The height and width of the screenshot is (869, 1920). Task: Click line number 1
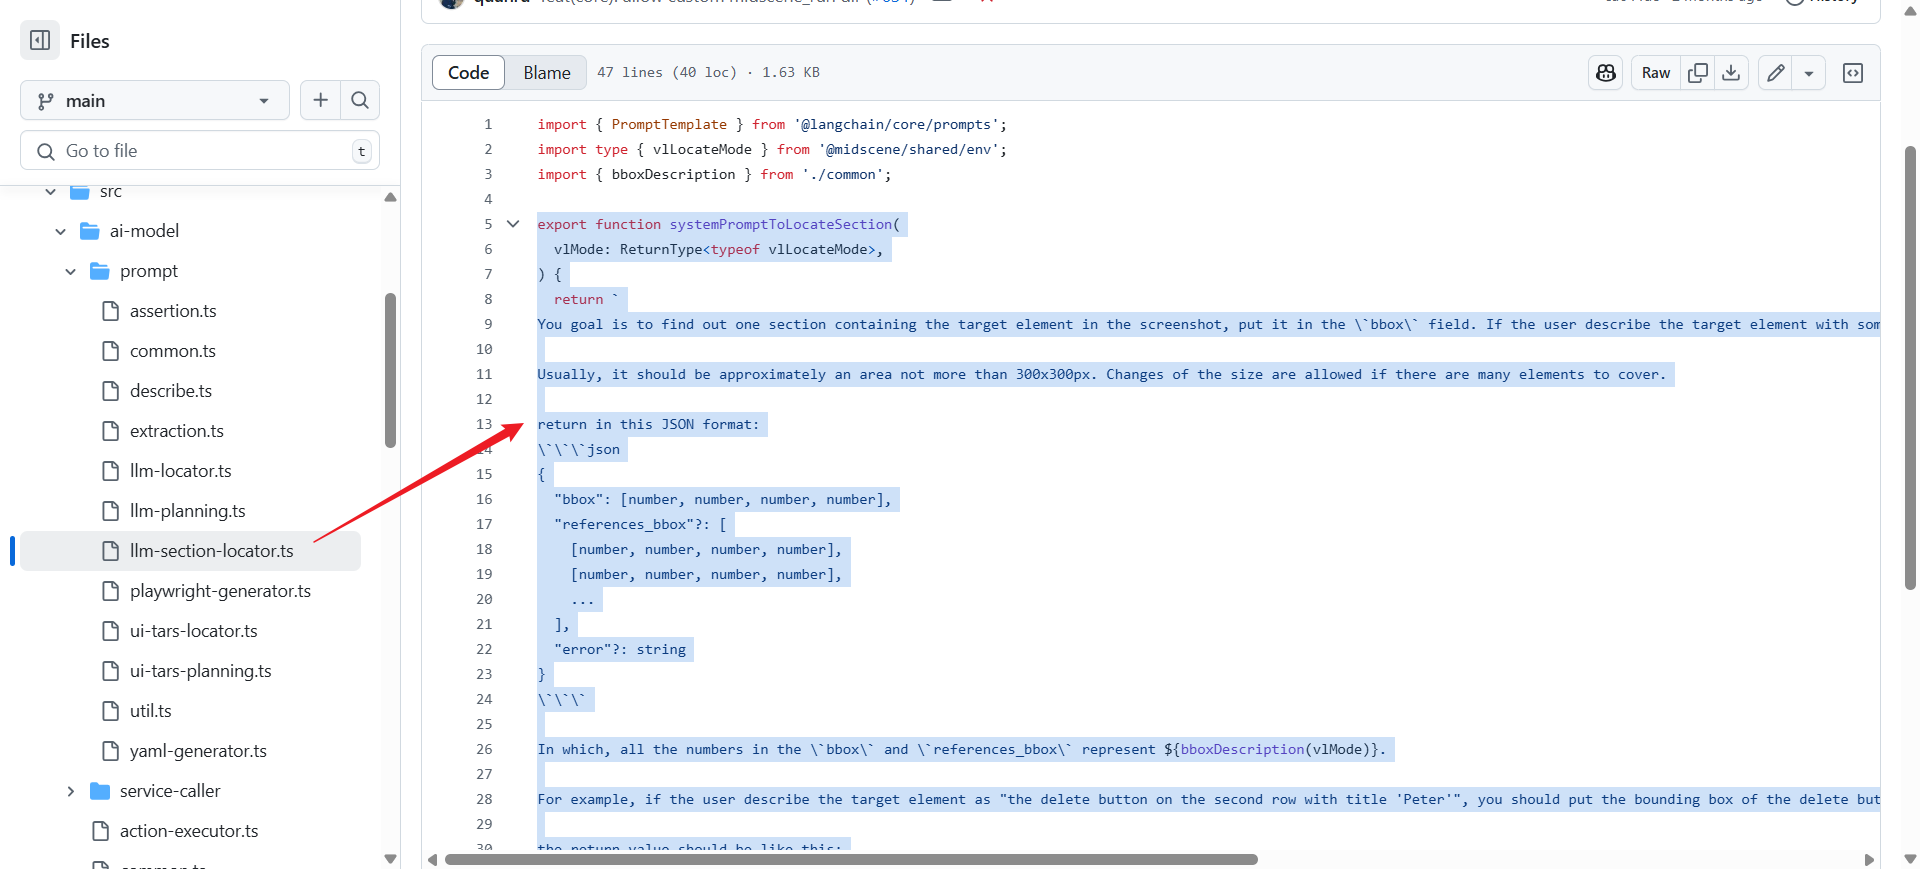pos(488,124)
